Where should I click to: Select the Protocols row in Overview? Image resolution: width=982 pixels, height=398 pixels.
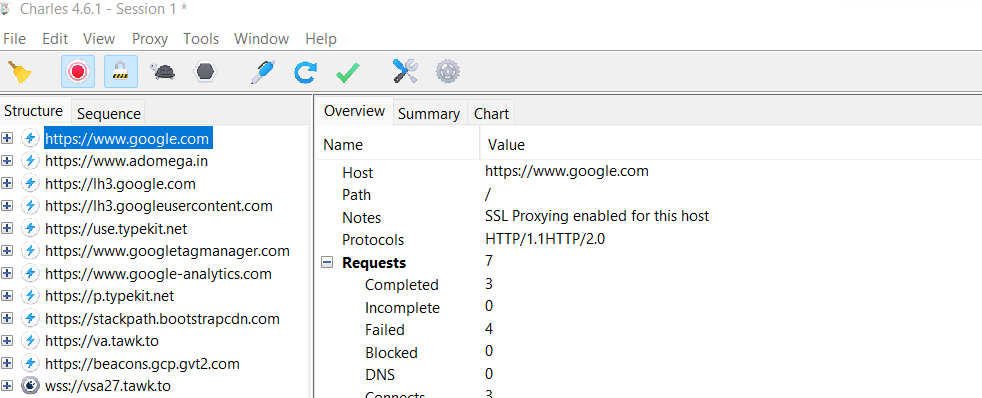pos(649,240)
